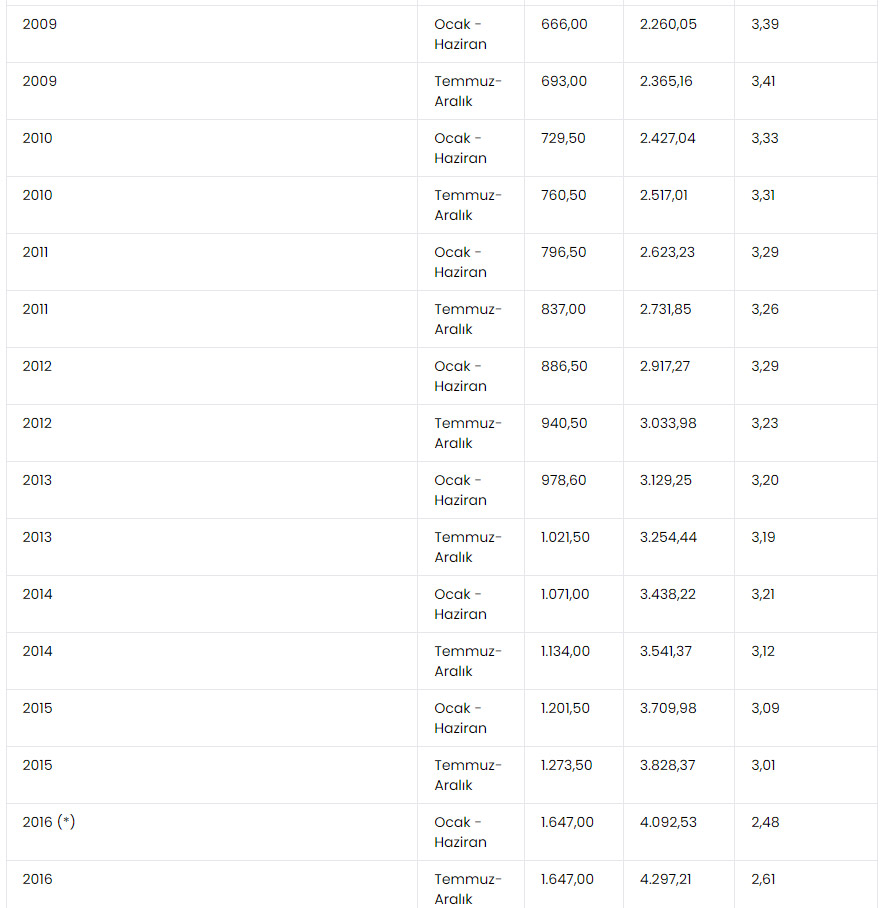Click the 3.254,44 amount cell
Viewport: 892px width, 908px height.
(668, 537)
